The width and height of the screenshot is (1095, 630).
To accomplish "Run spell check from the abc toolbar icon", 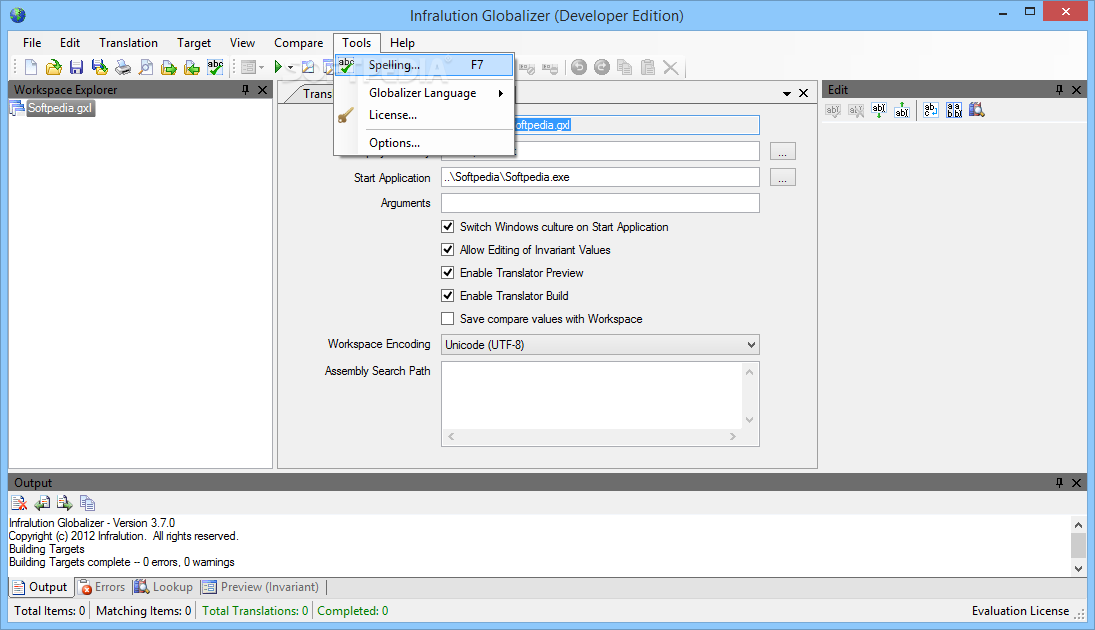I will [215, 67].
